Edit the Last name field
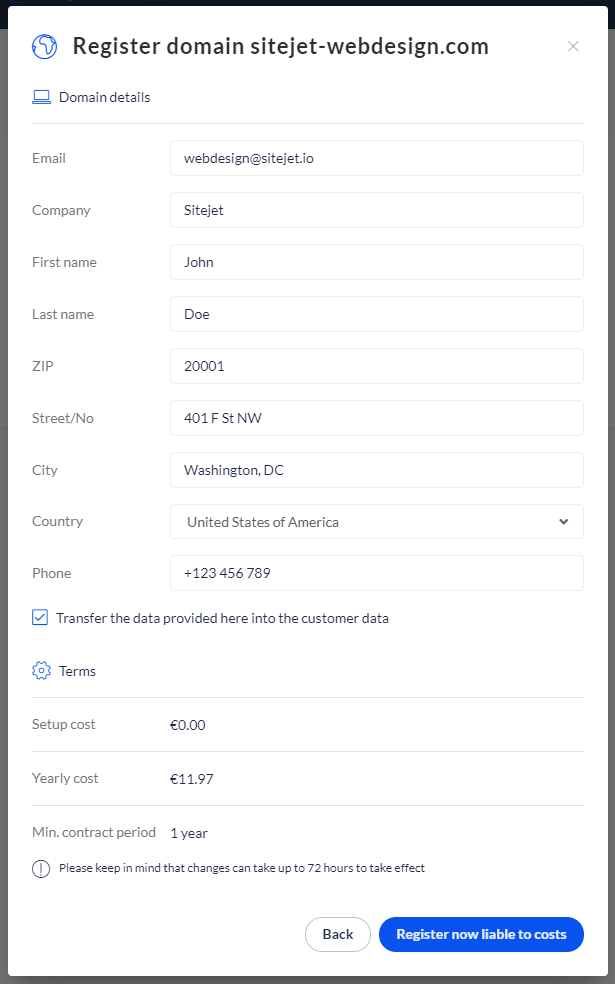Screen dimensions: 615x984 [x=376, y=314]
